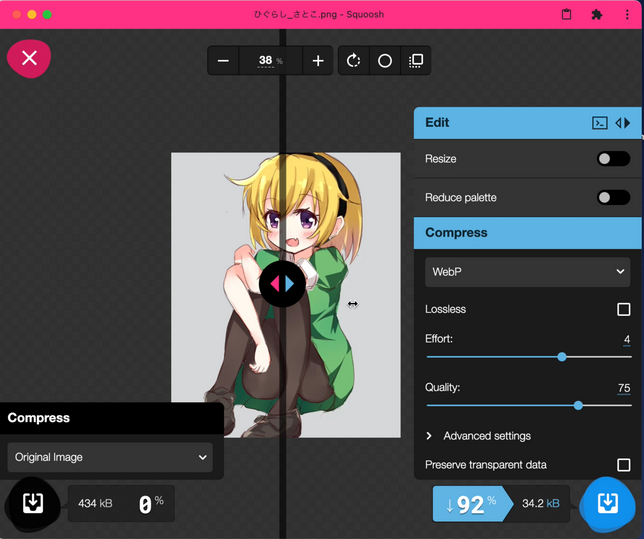
Task: Click the left-side Compress panel header
Action: point(112,418)
